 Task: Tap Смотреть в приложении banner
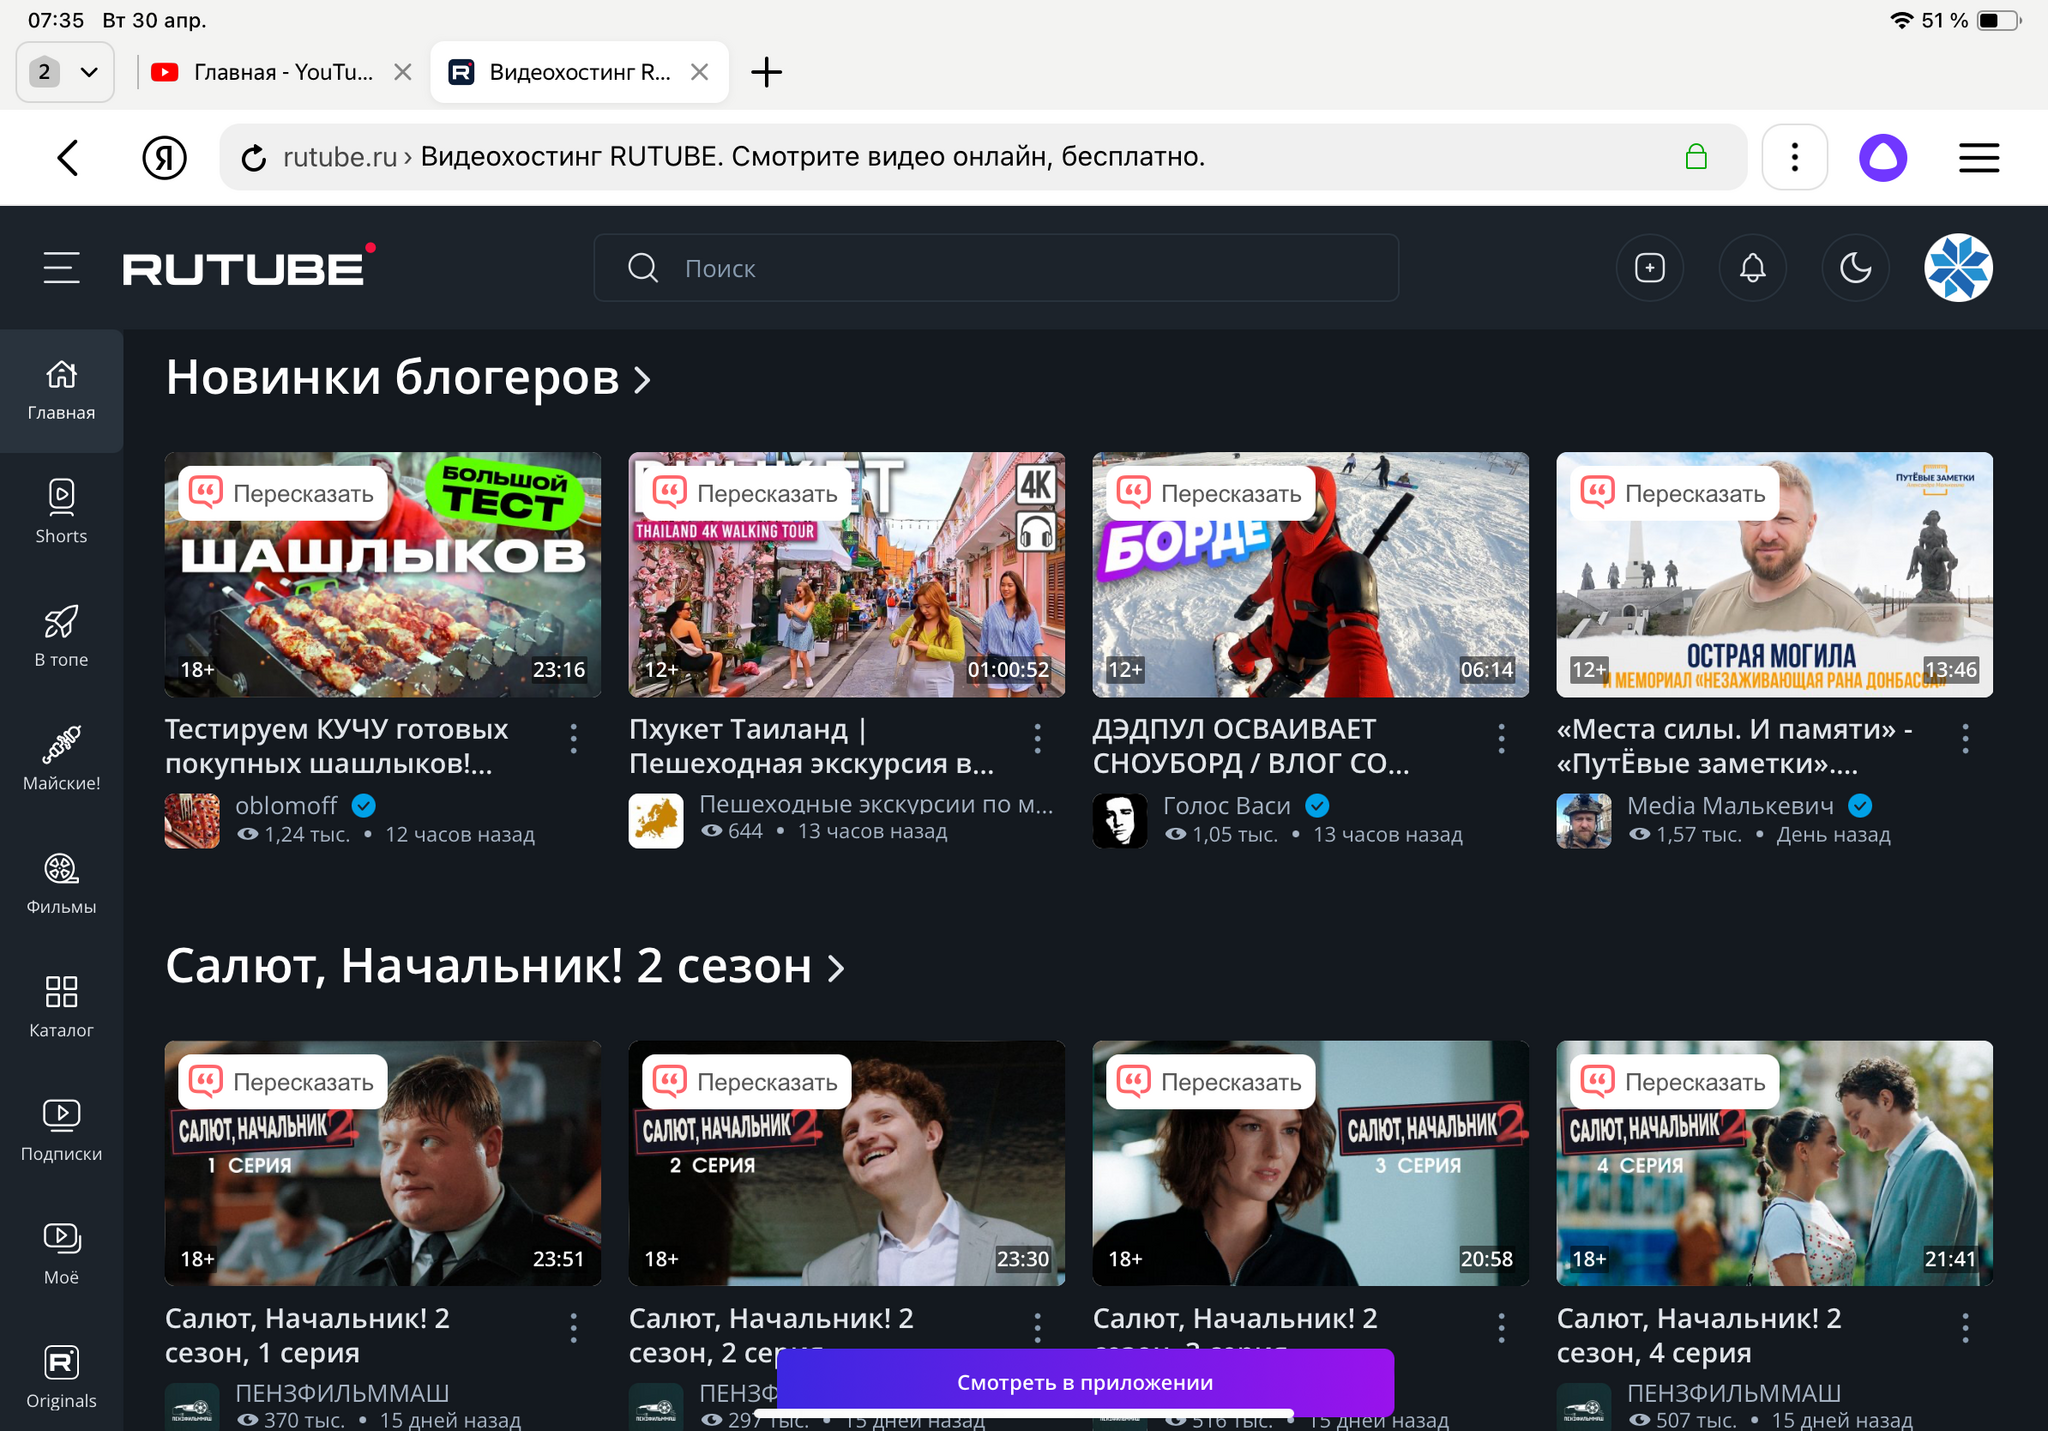pos(1085,1382)
